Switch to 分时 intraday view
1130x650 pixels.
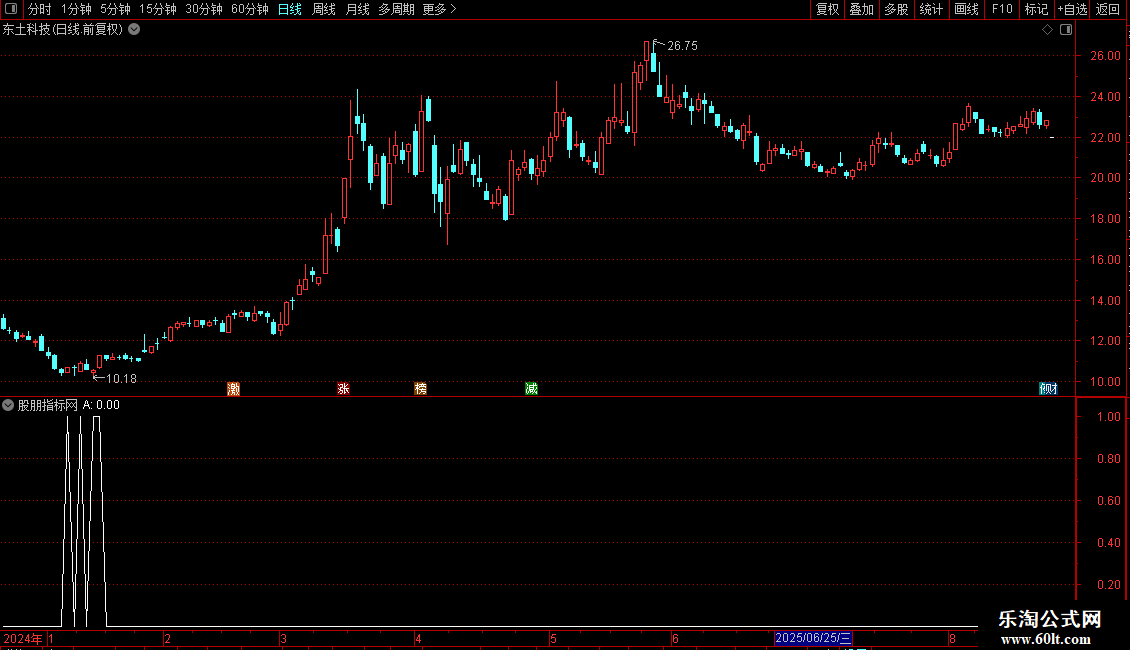coord(40,9)
